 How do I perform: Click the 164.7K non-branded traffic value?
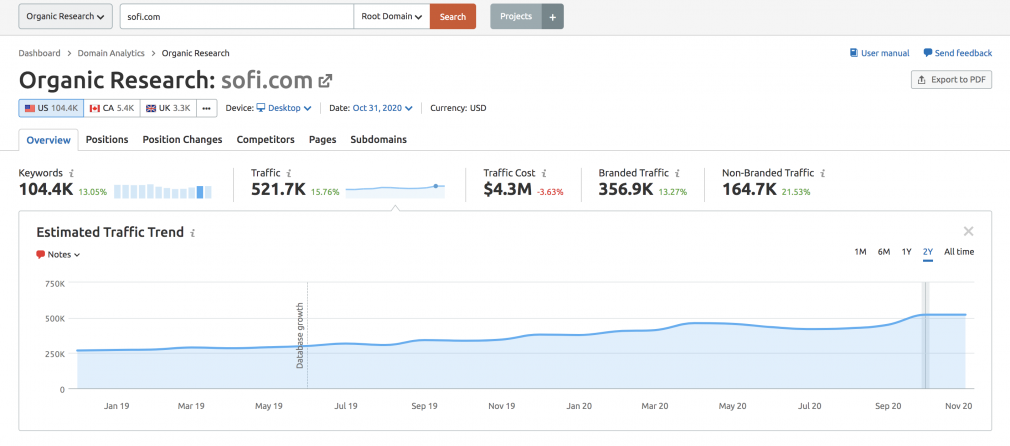(x=750, y=190)
